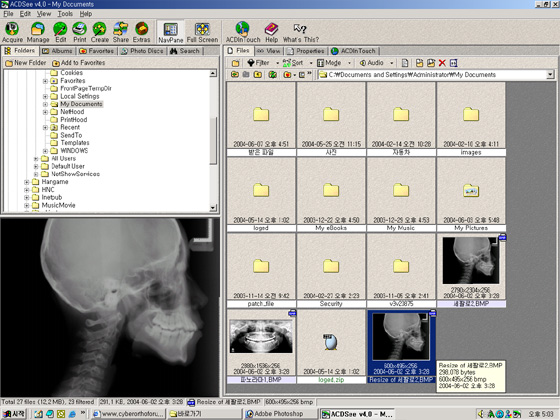Open the File menu

pos(8,14)
